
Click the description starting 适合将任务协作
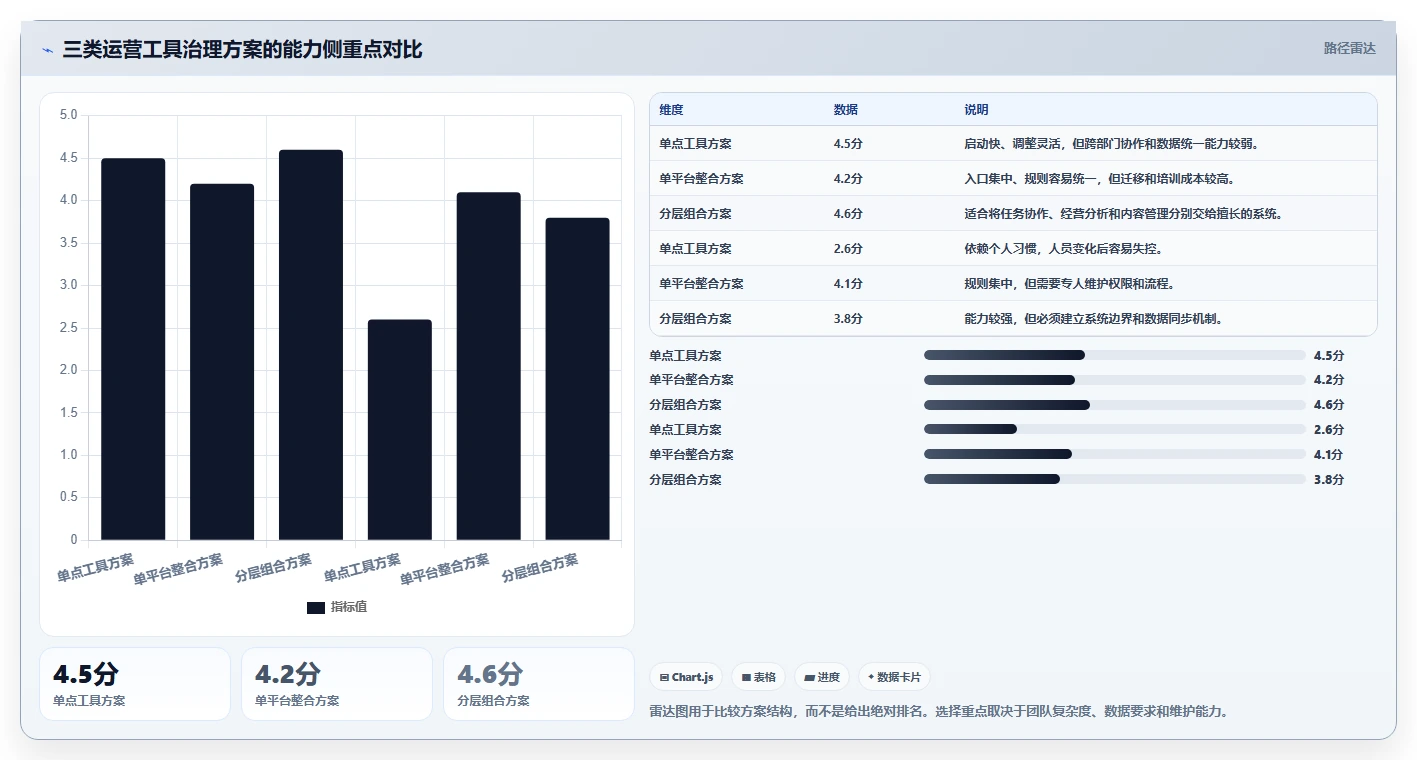point(1123,214)
